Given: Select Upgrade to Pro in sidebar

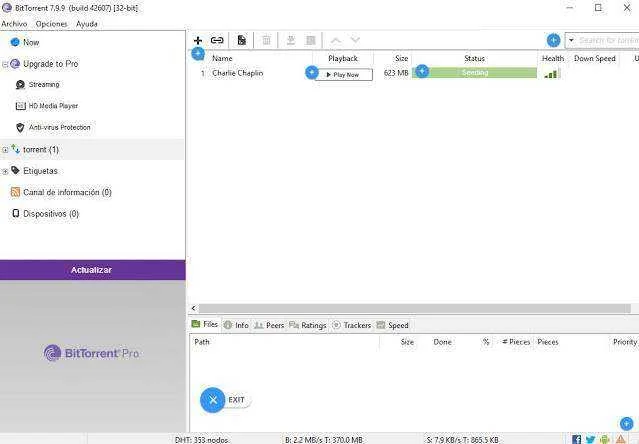Looking at the screenshot, I should click(x=51, y=64).
